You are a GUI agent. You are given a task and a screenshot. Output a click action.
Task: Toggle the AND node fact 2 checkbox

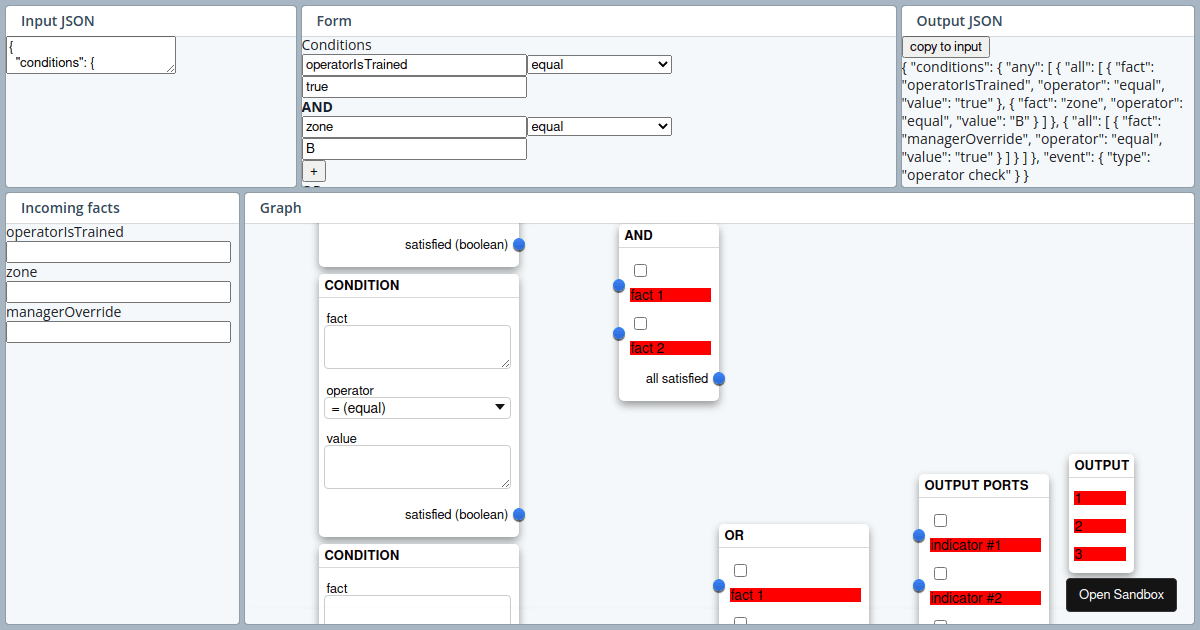tap(641, 324)
